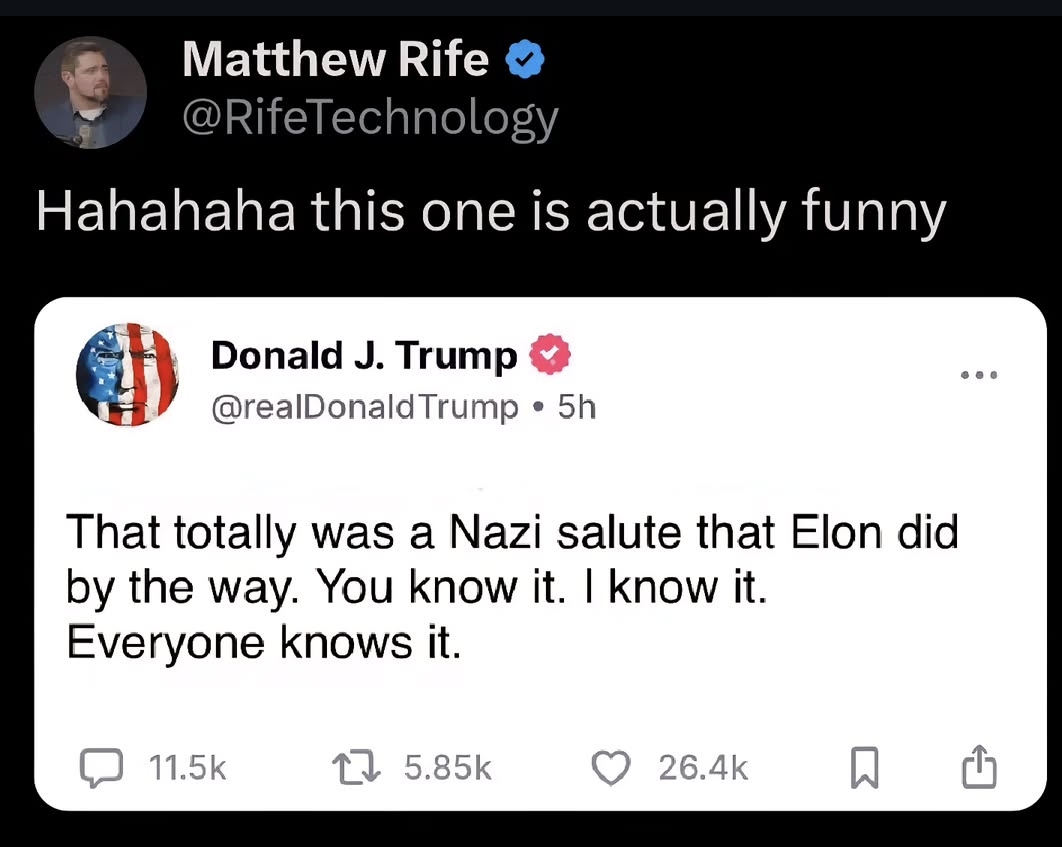Click the @realDonaldTrump handle
The image size is (1062, 847).
pos(365,407)
